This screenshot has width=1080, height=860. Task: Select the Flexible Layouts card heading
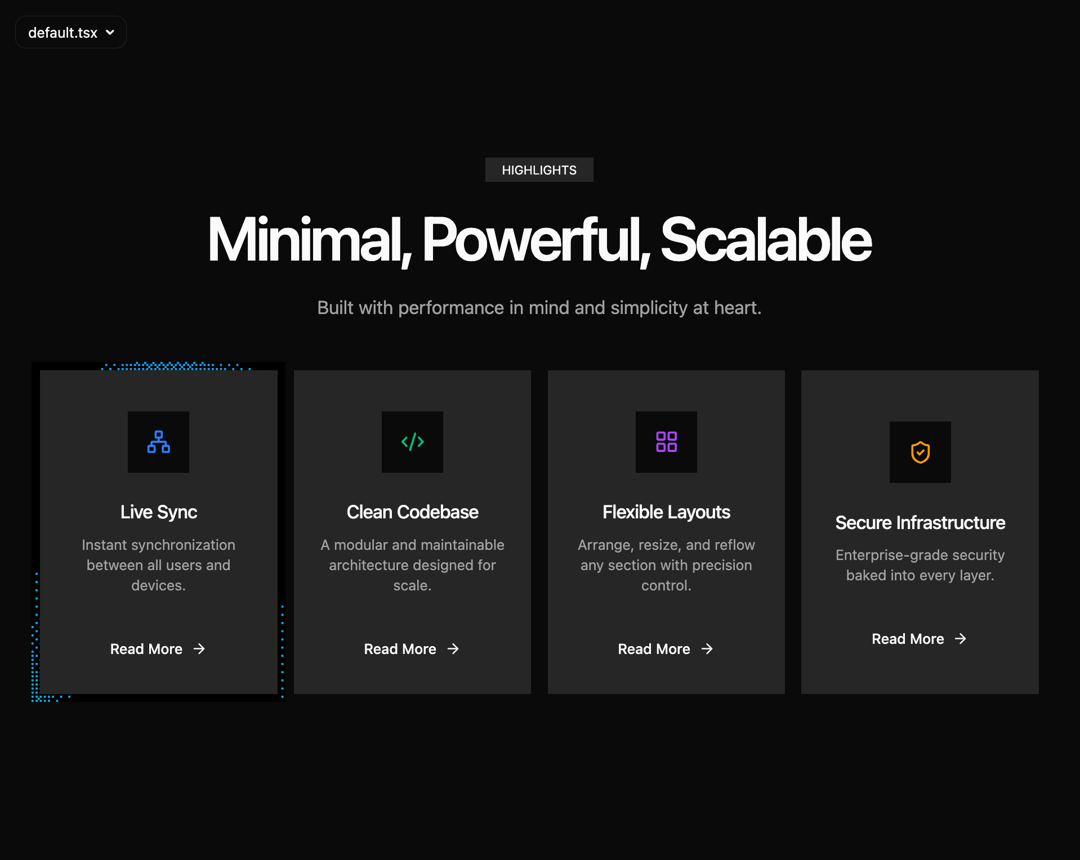tap(666, 512)
